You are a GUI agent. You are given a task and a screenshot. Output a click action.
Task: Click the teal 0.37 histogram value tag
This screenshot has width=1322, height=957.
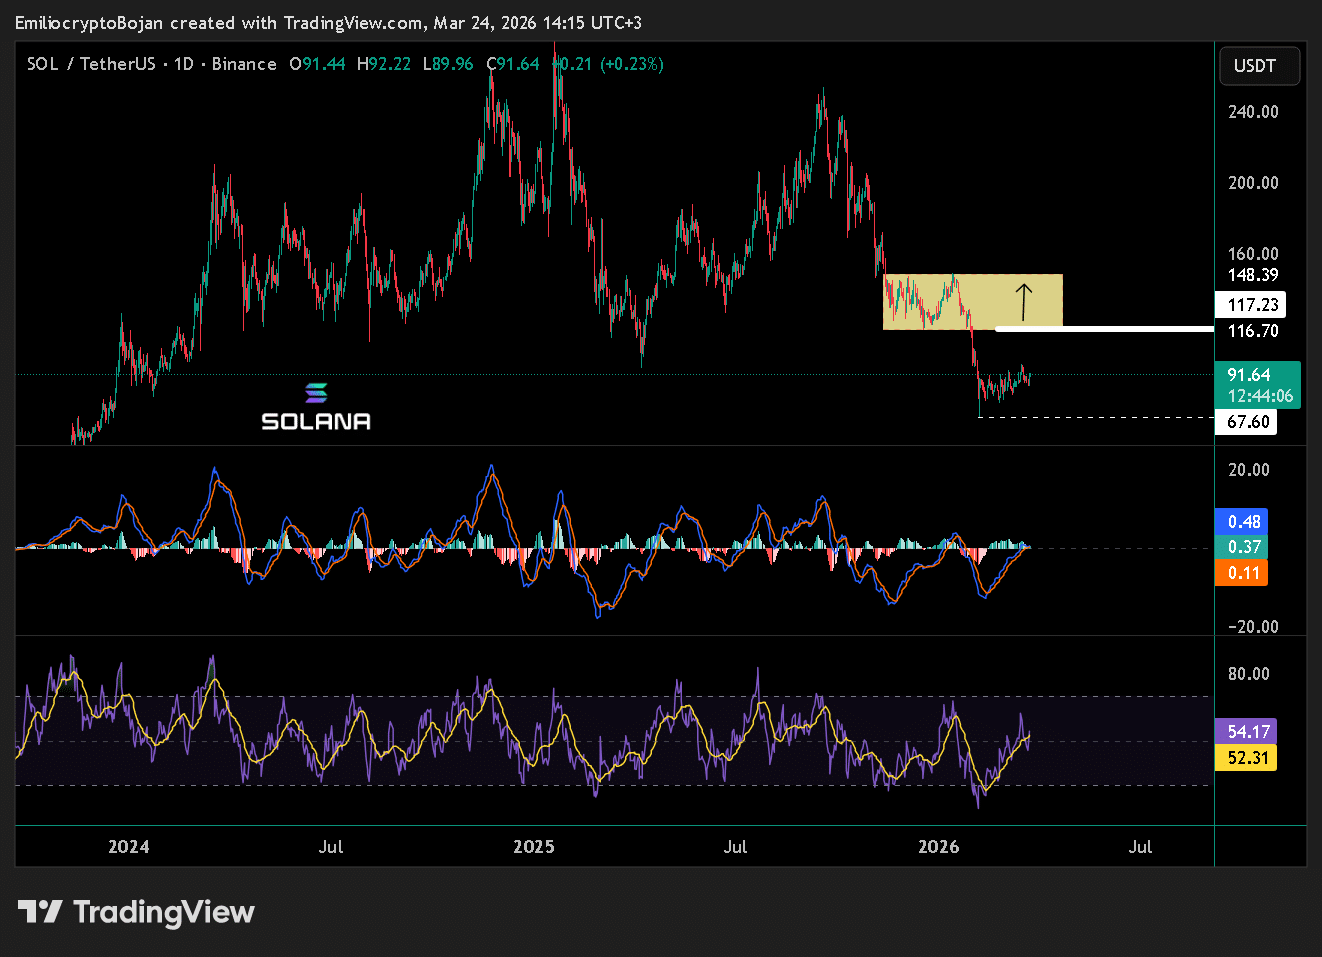(x=1242, y=547)
